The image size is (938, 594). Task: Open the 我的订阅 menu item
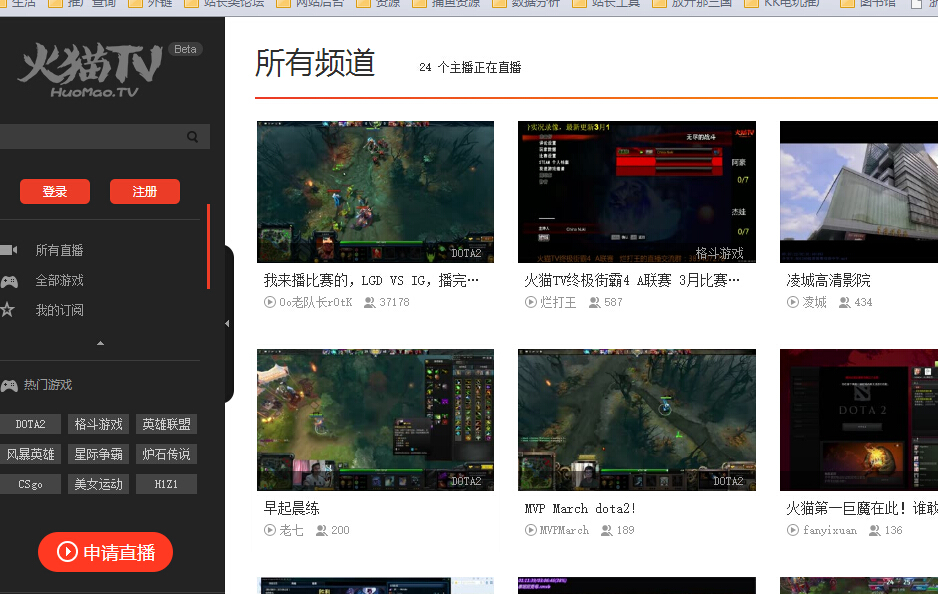pos(60,310)
